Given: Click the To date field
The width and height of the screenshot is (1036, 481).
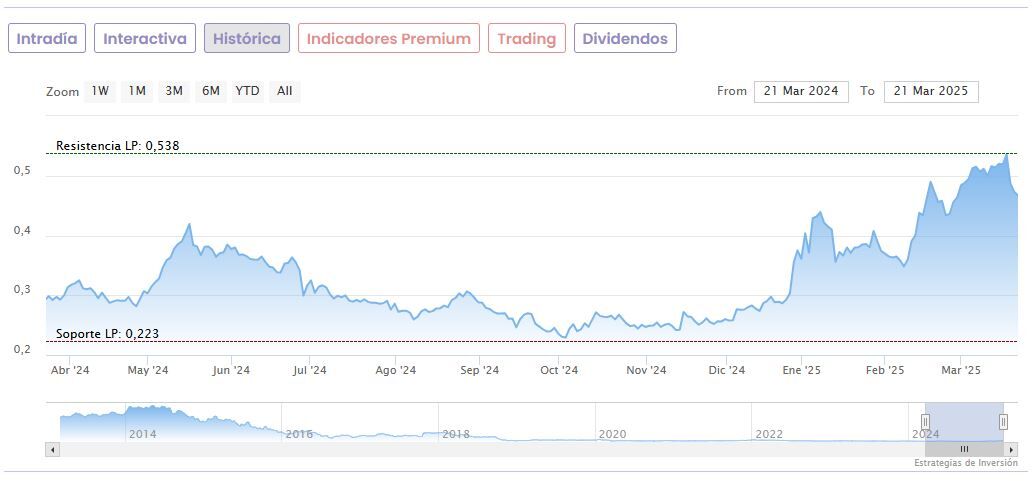Looking at the screenshot, I should tap(930, 91).
